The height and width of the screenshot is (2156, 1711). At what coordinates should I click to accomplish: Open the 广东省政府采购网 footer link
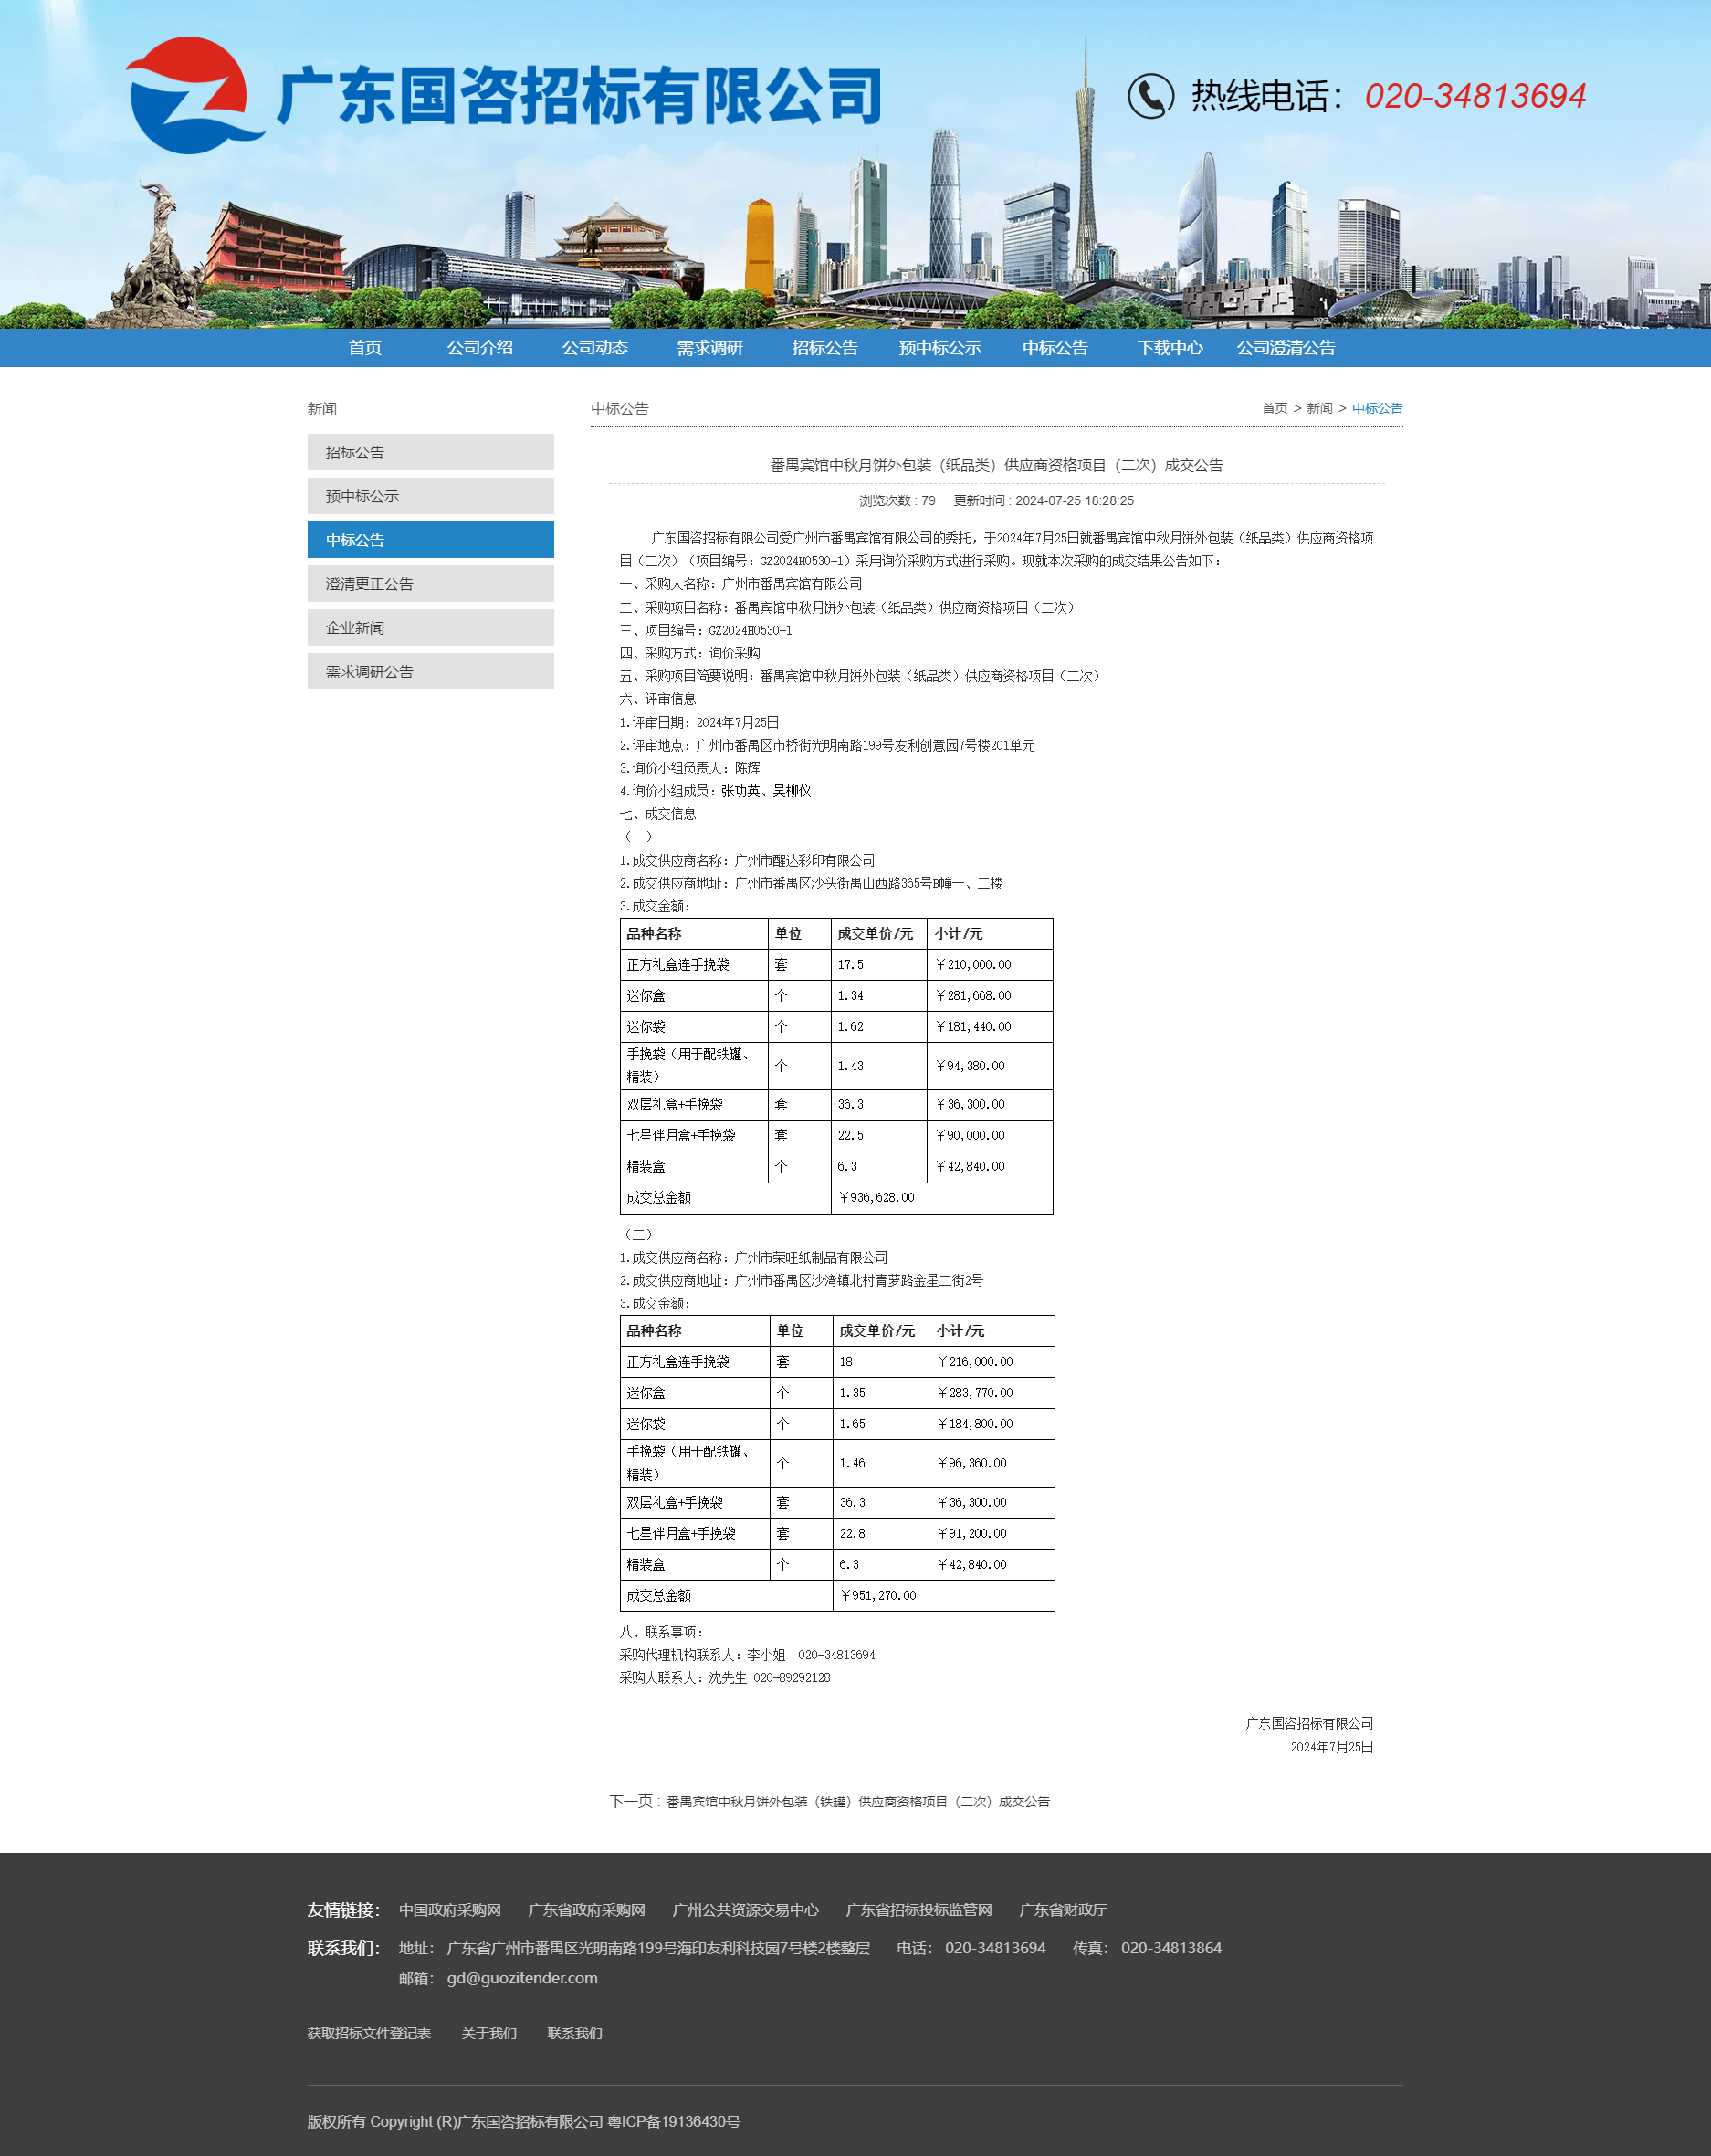[x=587, y=1910]
